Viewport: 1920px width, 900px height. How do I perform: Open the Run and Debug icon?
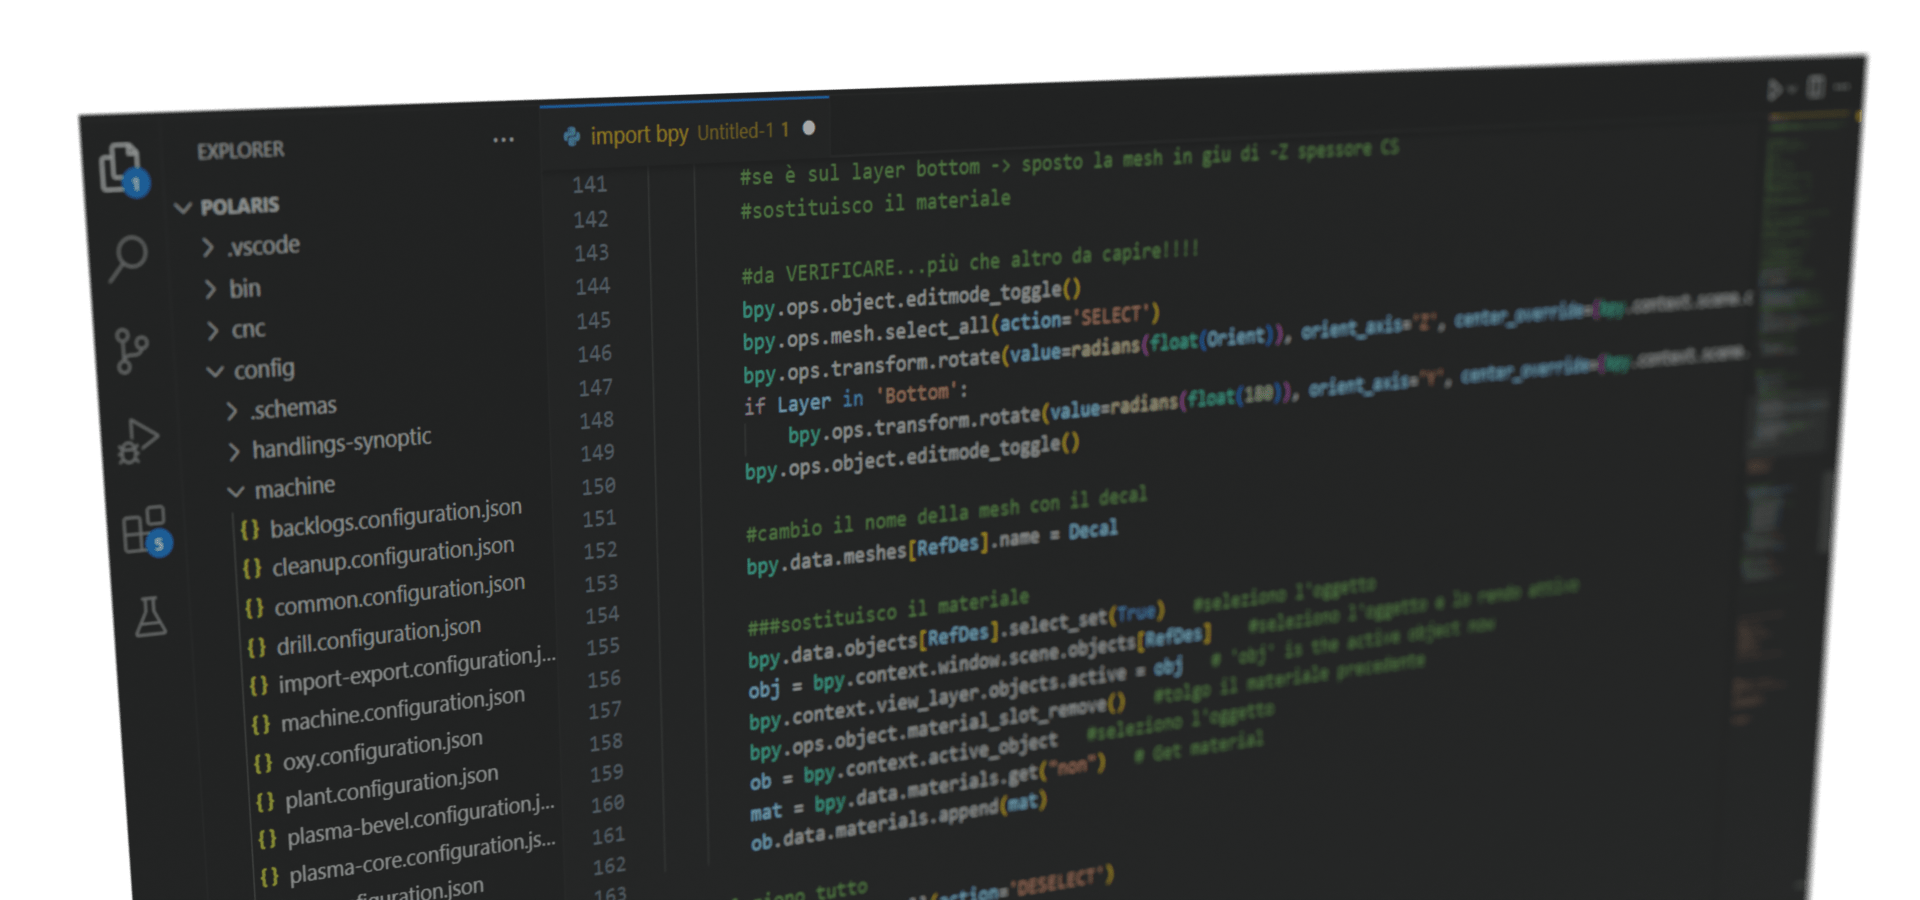point(138,441)
